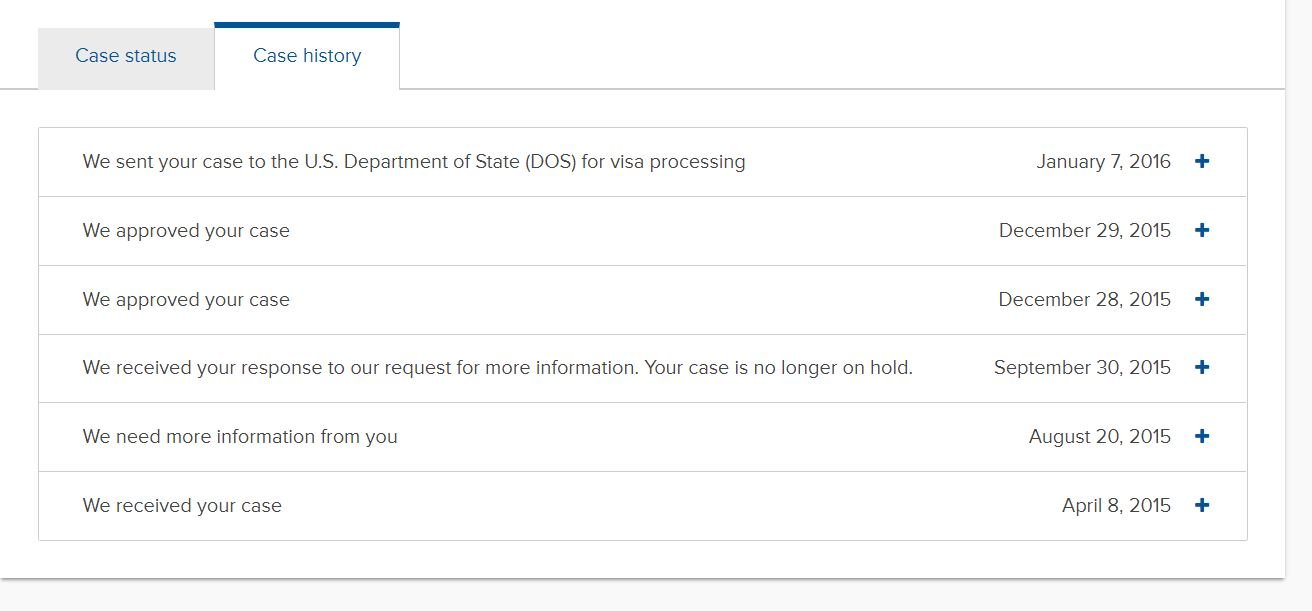Screen dimensions: 1312x611
Task: Click the plus icon beside August 20, 2015
Action: pos(1202,436)
